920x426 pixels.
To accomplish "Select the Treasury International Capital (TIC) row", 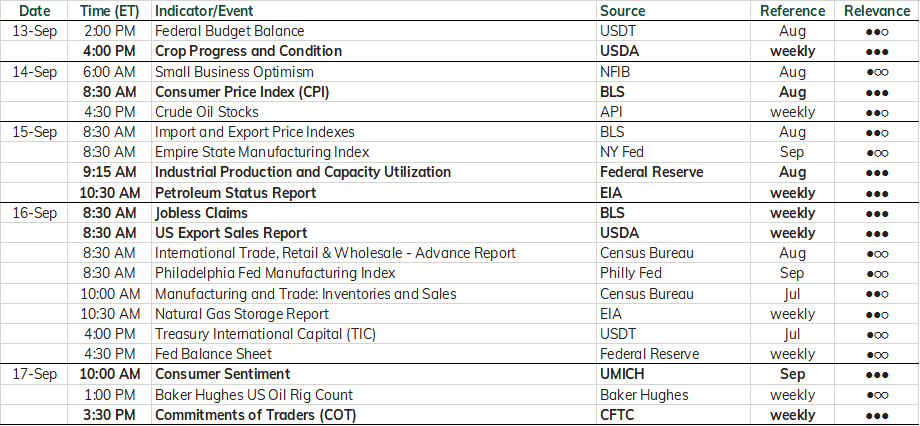I will 460,334.
